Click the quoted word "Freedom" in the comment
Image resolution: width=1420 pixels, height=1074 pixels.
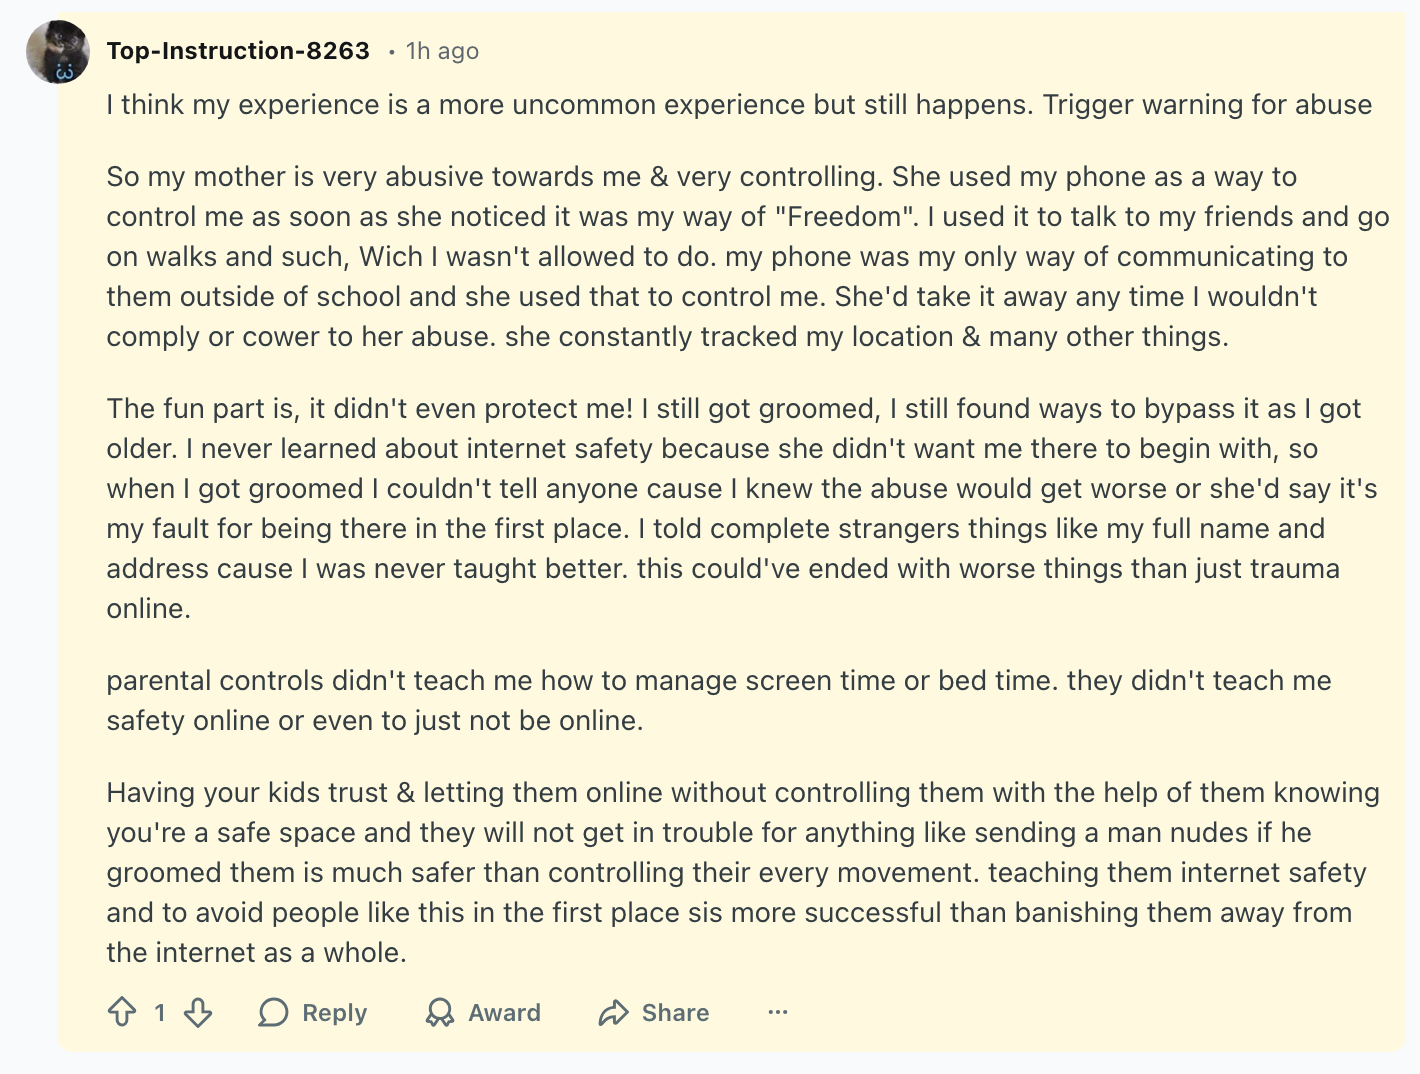pos(845,216)
